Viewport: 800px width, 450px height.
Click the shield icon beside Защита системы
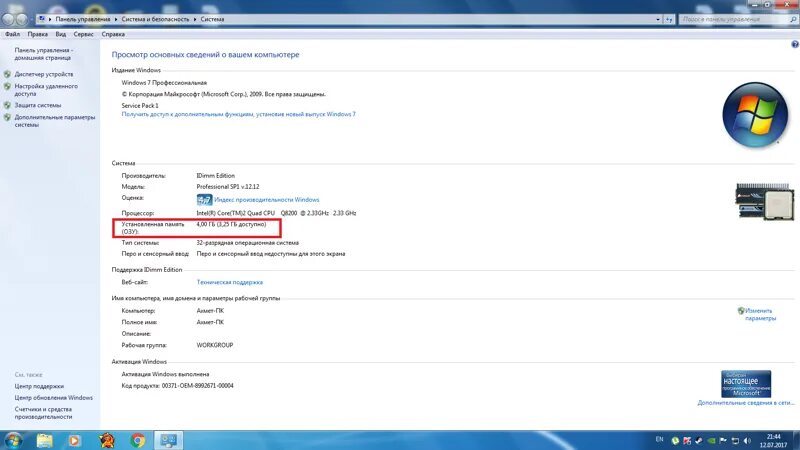7,105
